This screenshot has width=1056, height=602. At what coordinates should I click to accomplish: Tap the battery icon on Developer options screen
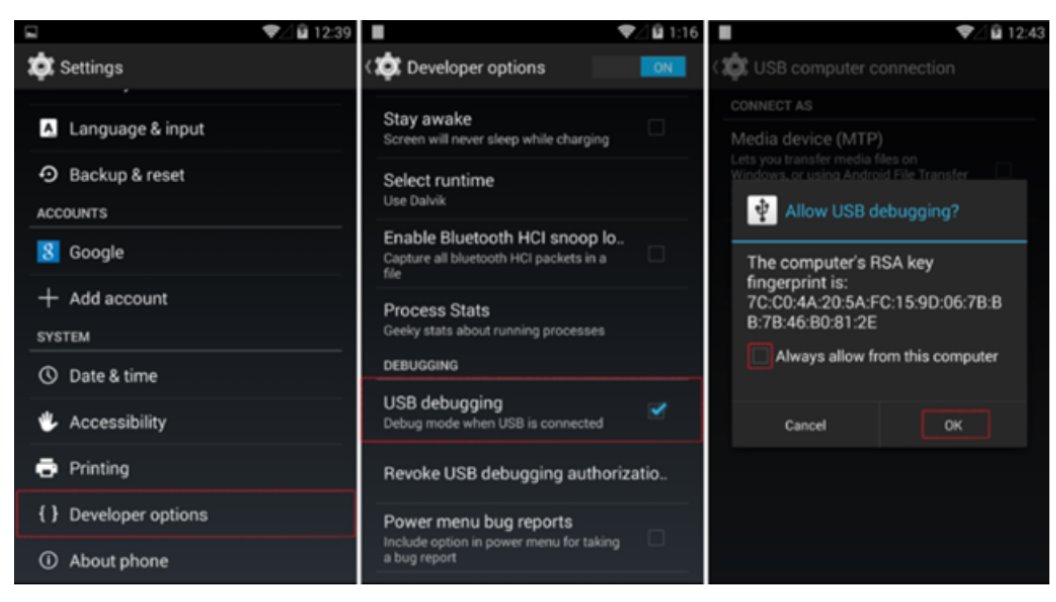(x=657, y=32)
